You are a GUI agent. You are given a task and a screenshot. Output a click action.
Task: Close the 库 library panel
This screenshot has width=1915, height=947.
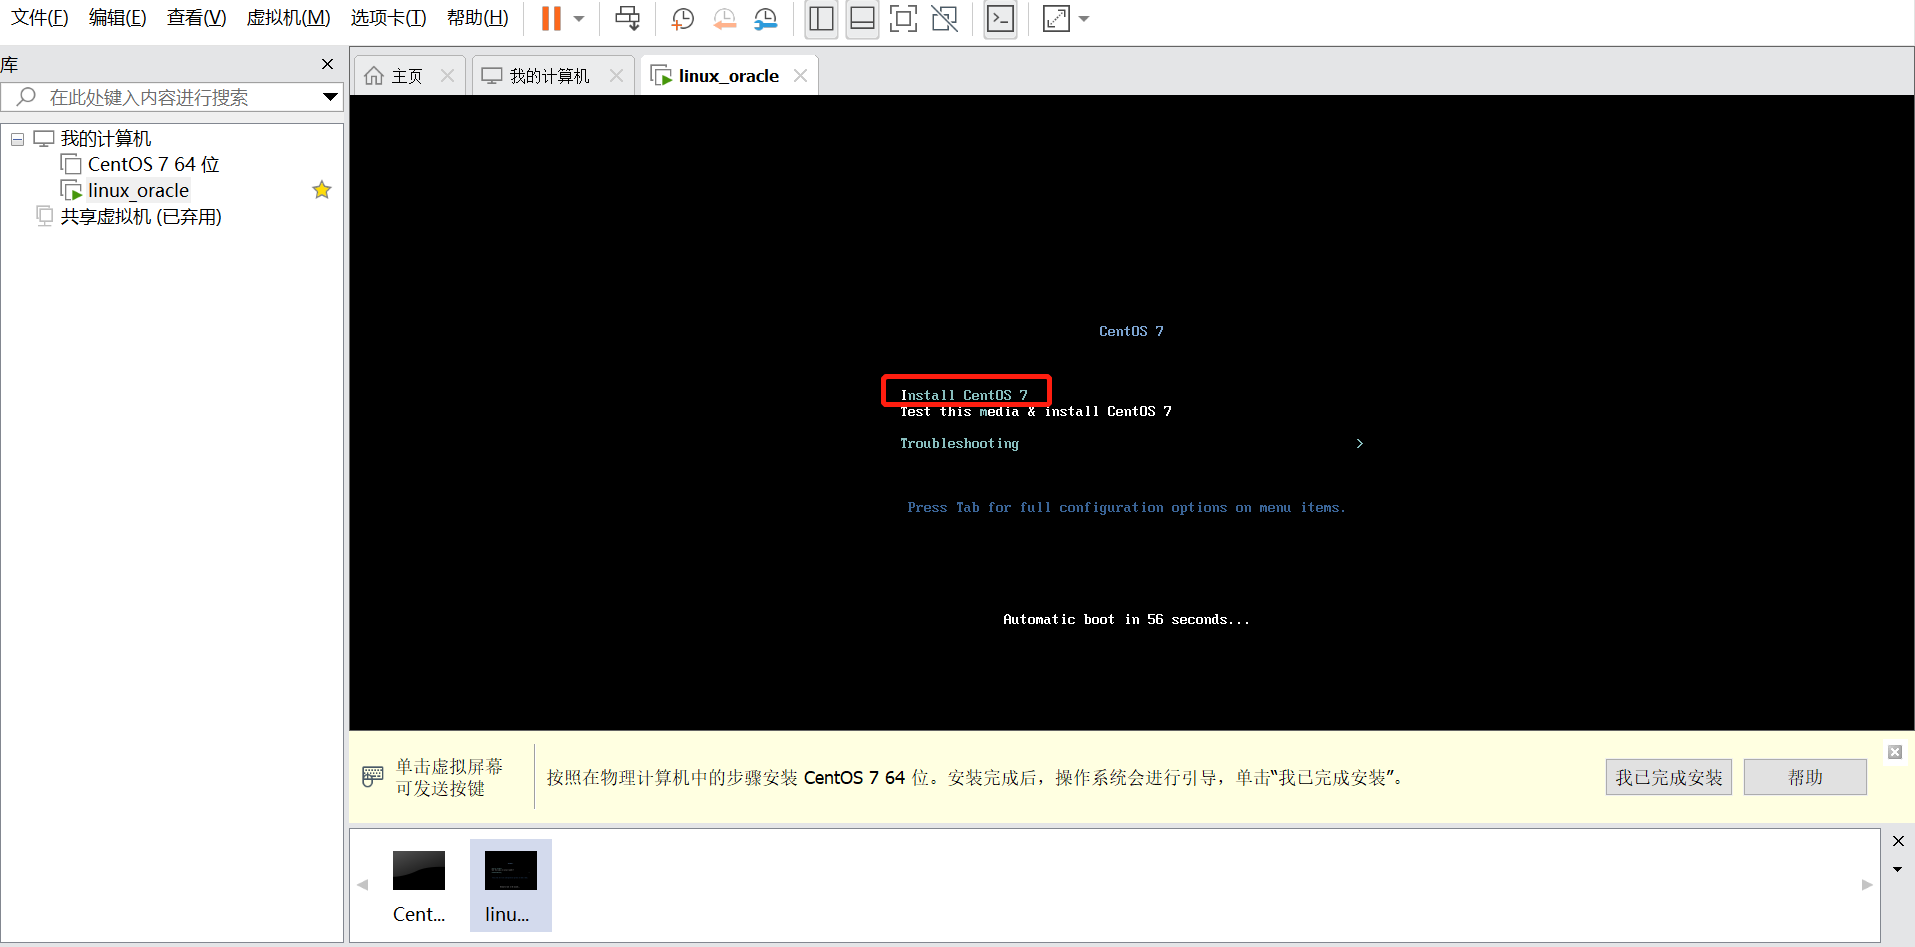point(327,64)
